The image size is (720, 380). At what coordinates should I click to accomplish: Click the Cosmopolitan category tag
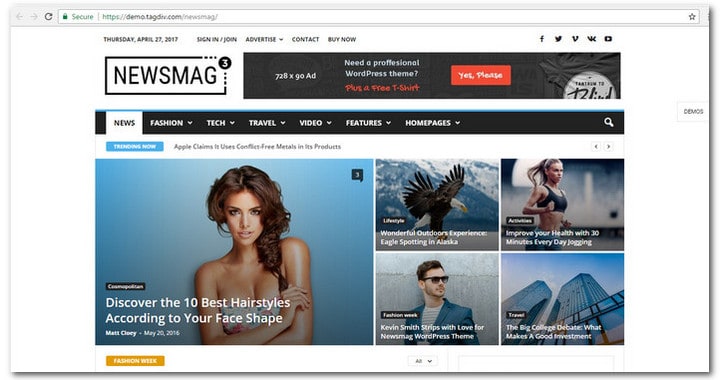coord(125,286)
